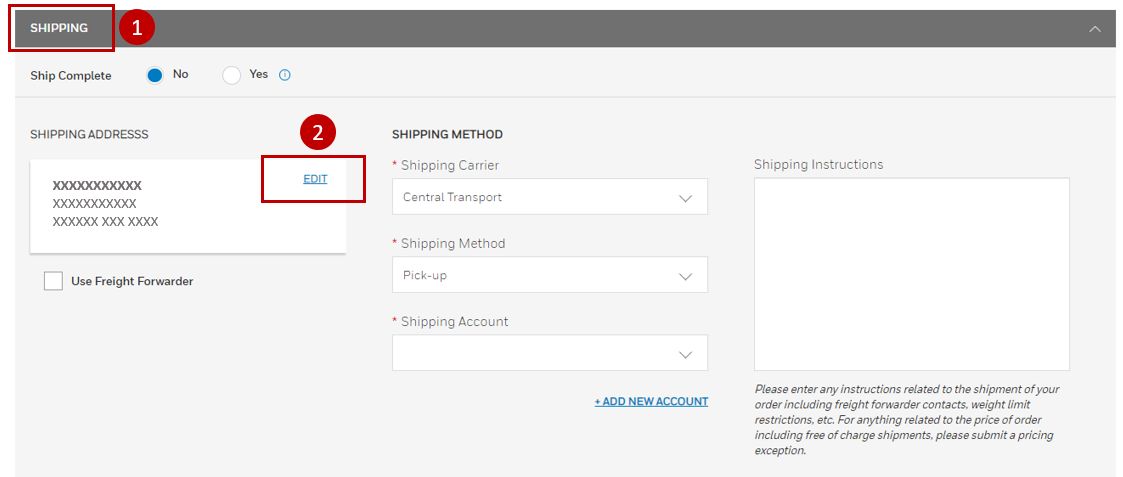Click the red number 1 badge
The height and width of the screenshot is (477, 1123).
(137, 28)
